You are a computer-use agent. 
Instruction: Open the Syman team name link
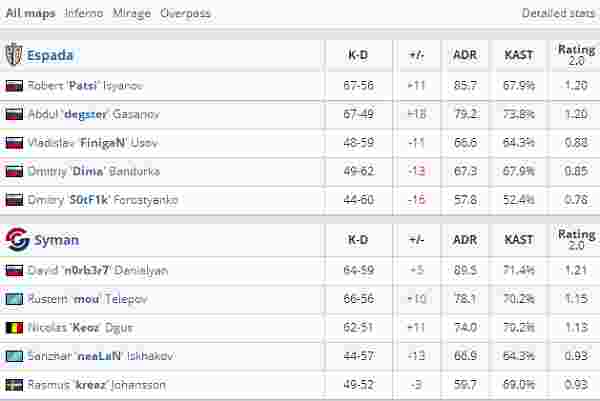tap(56, 240)
